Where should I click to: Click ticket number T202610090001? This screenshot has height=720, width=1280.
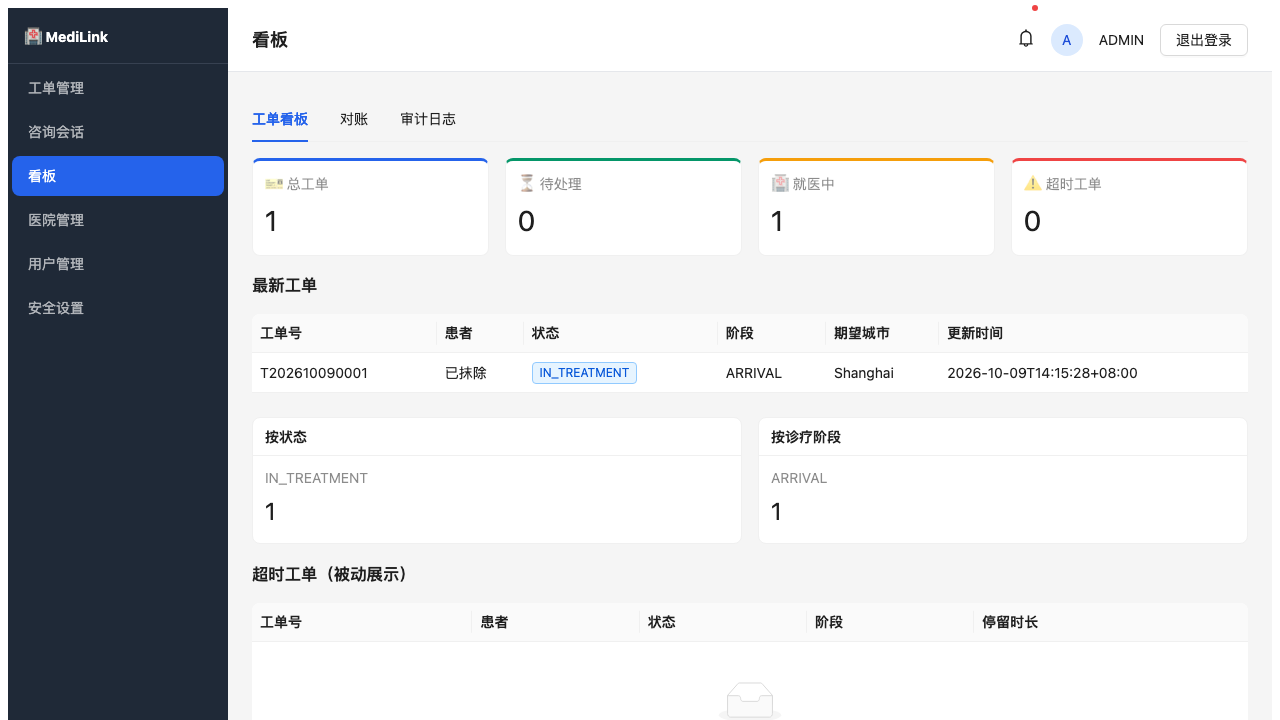(314, 373)
